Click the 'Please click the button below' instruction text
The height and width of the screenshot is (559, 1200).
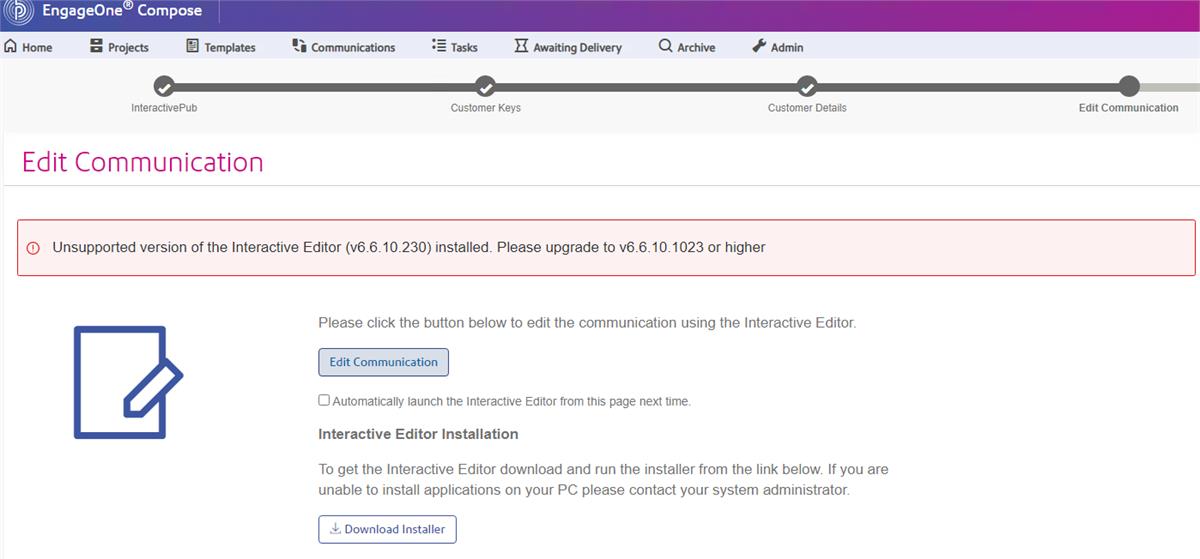(587, 323)
